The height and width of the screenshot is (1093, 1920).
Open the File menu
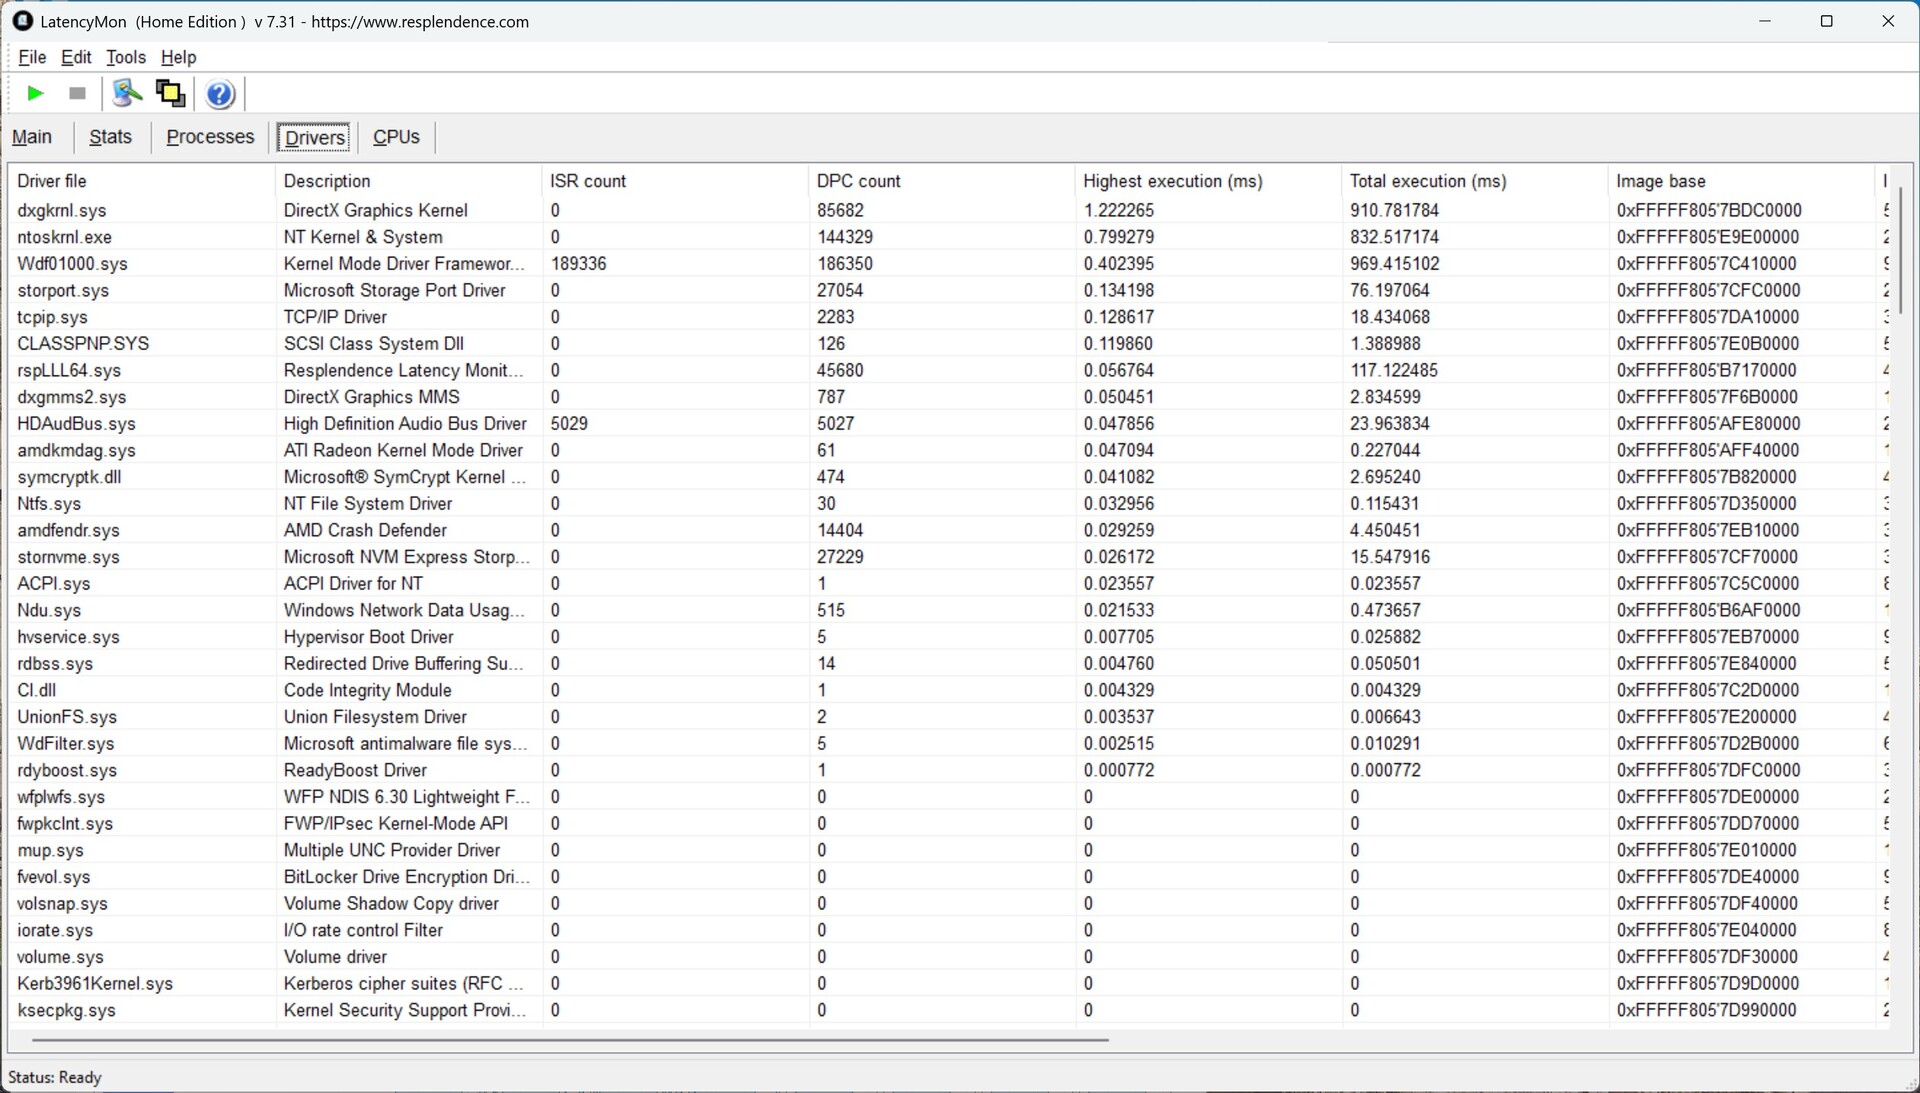pyautogui.click(x=32, y=57)
